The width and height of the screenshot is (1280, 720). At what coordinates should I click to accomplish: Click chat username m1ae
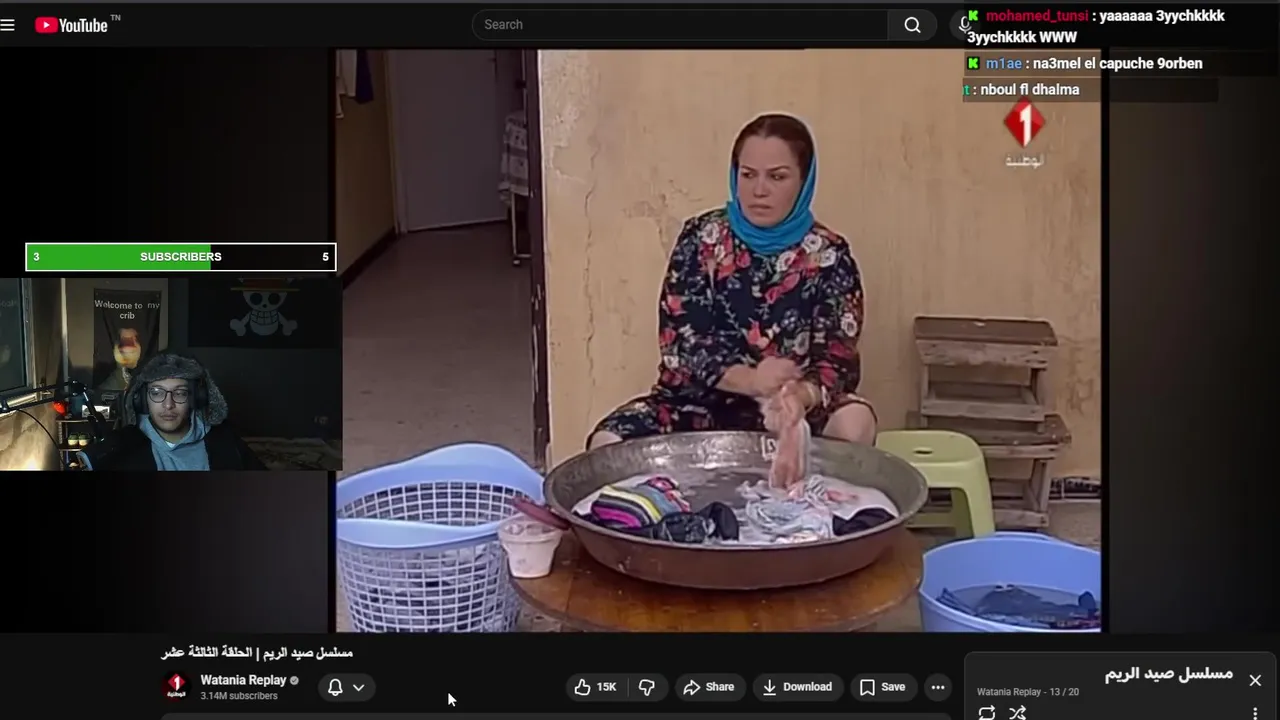click(1004, 63)
